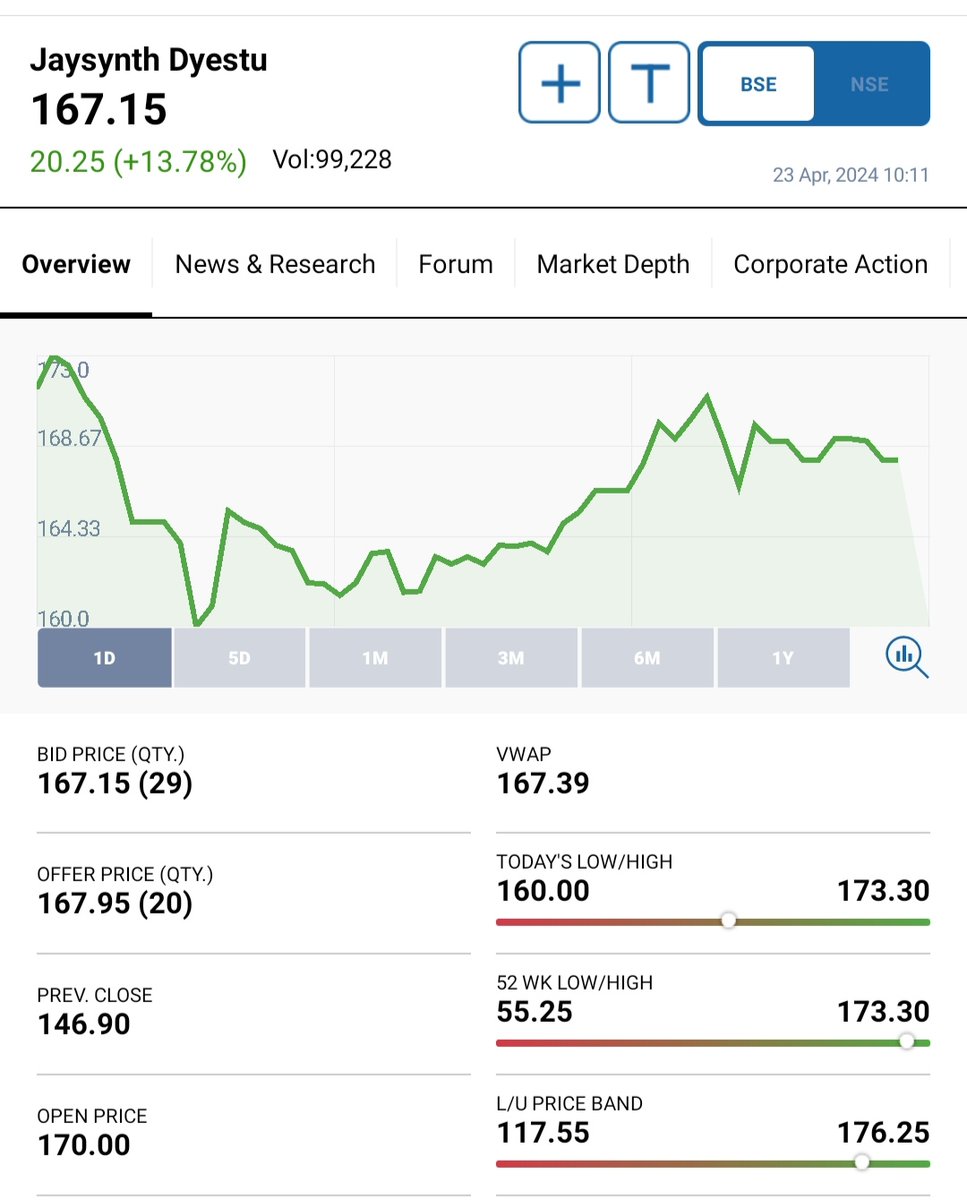The image size is (967, 1200).
Task: Click the Today's Low/High range slider marker
Action: 729,920
